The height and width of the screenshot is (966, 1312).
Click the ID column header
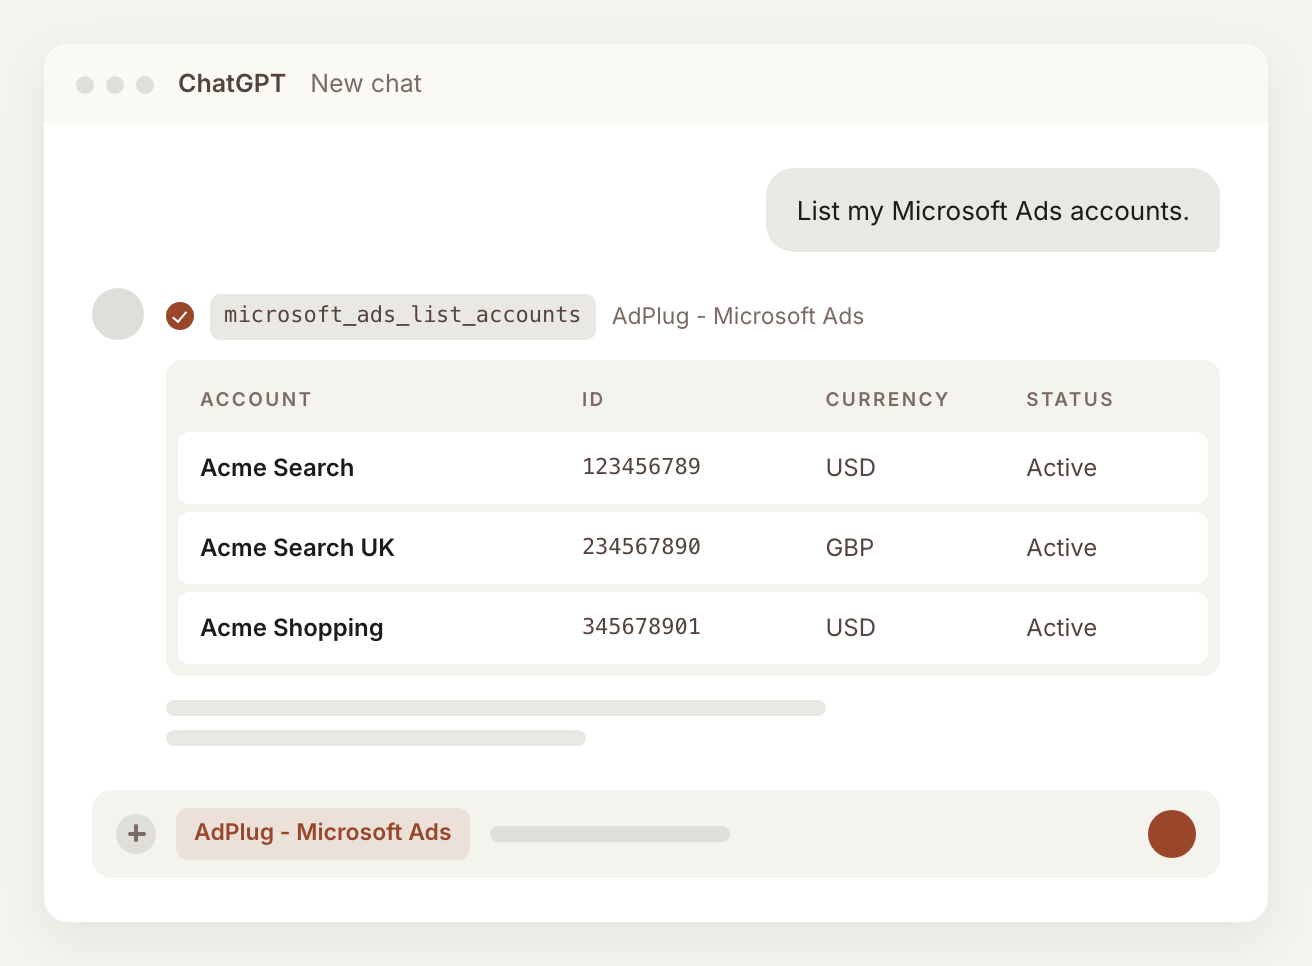[593, 399]
